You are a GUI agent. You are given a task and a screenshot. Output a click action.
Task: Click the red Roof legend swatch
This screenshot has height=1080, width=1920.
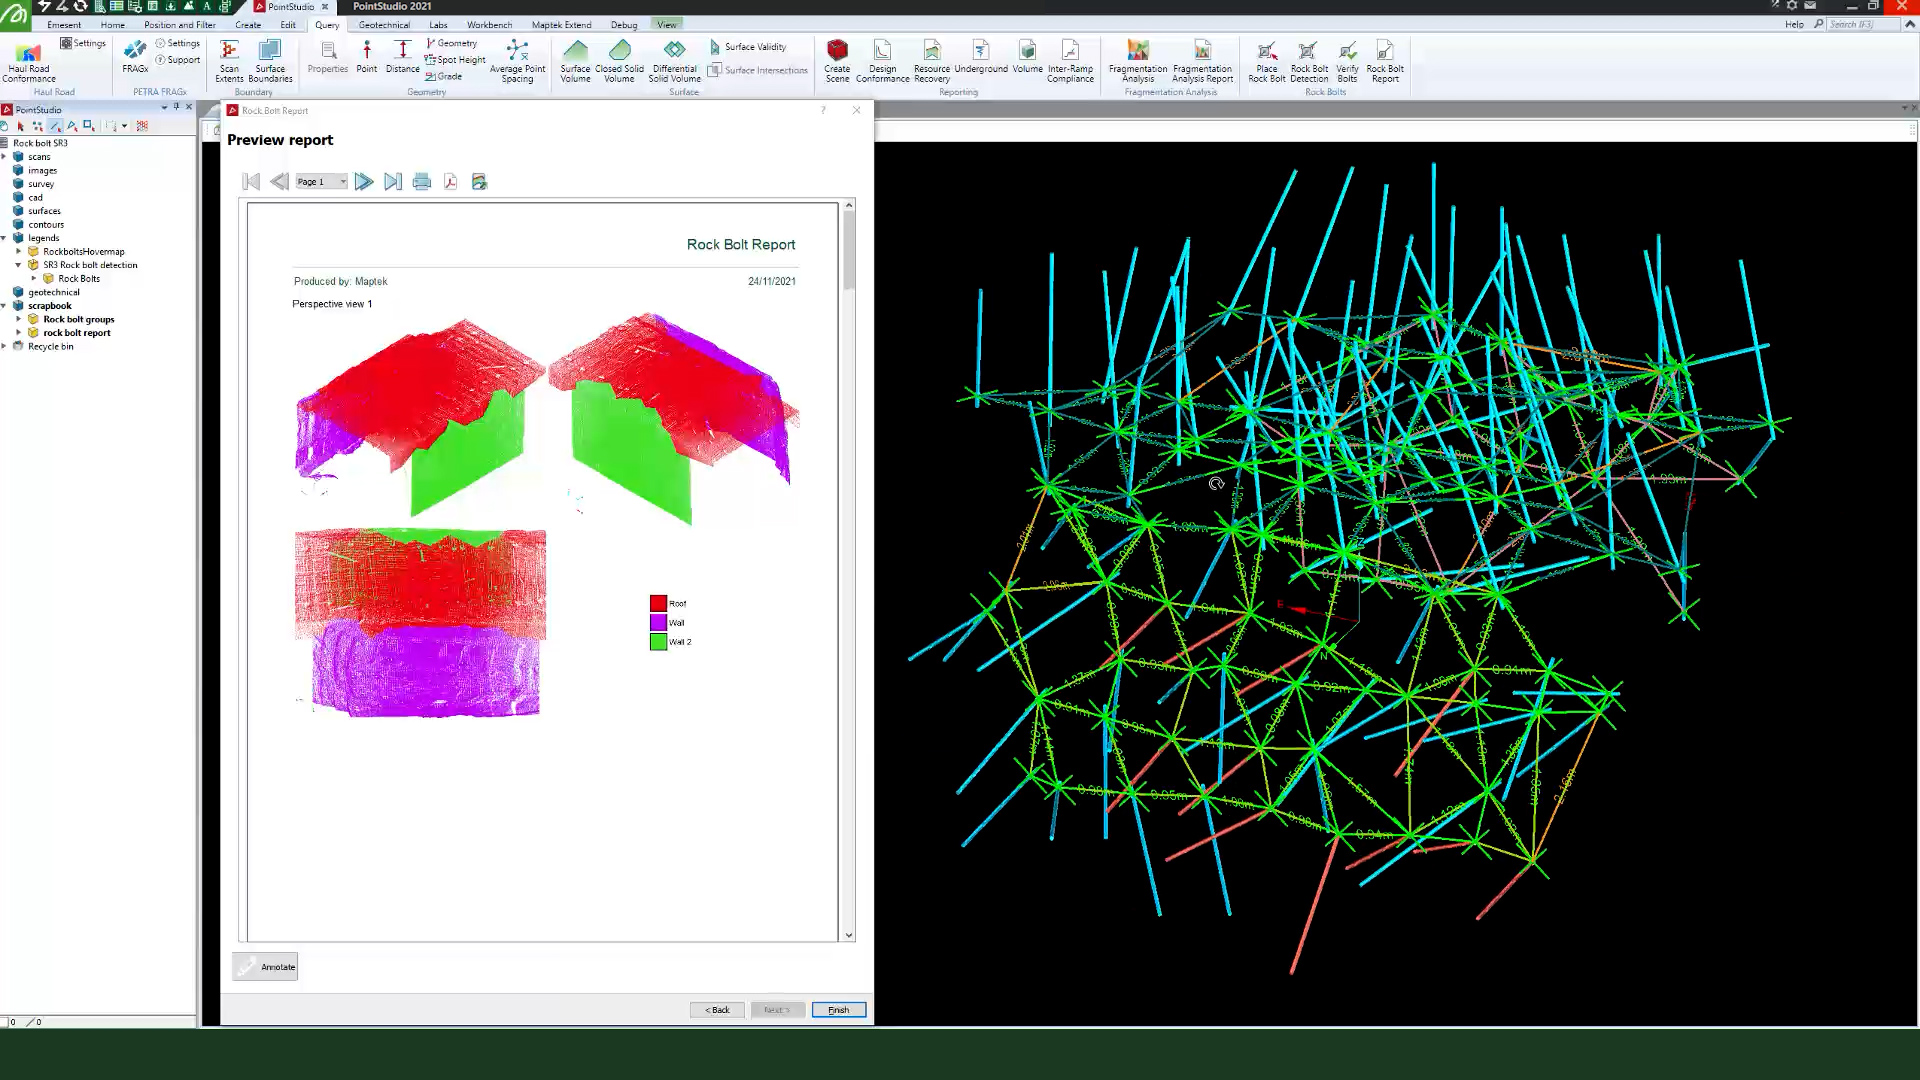pyautogui.click(x=658, y=603)
